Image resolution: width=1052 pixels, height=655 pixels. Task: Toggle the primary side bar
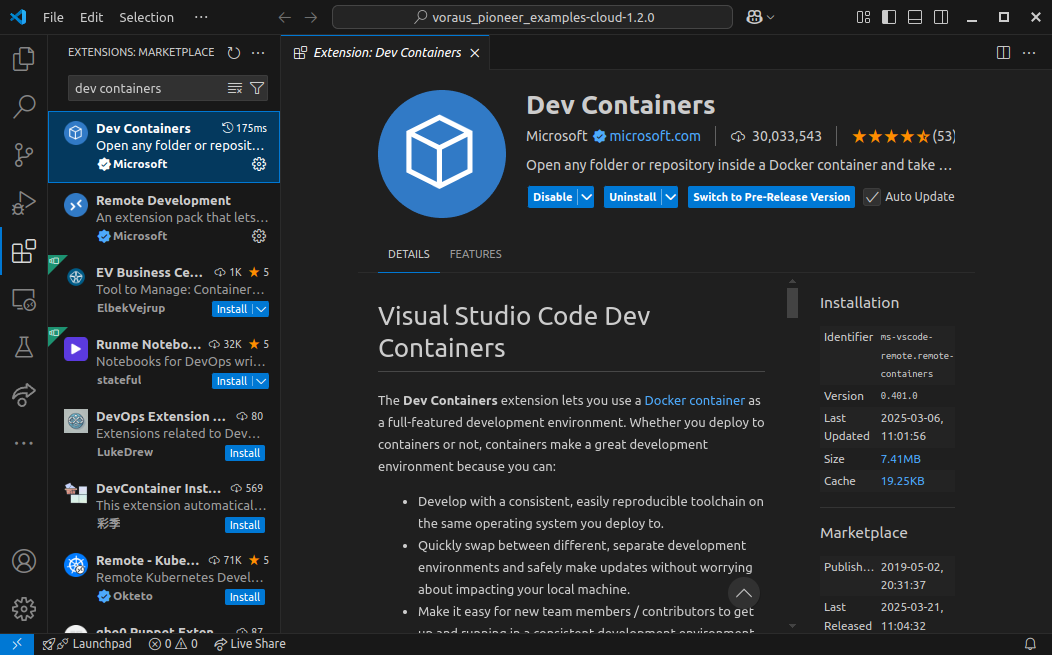click(x=889, y=17)
